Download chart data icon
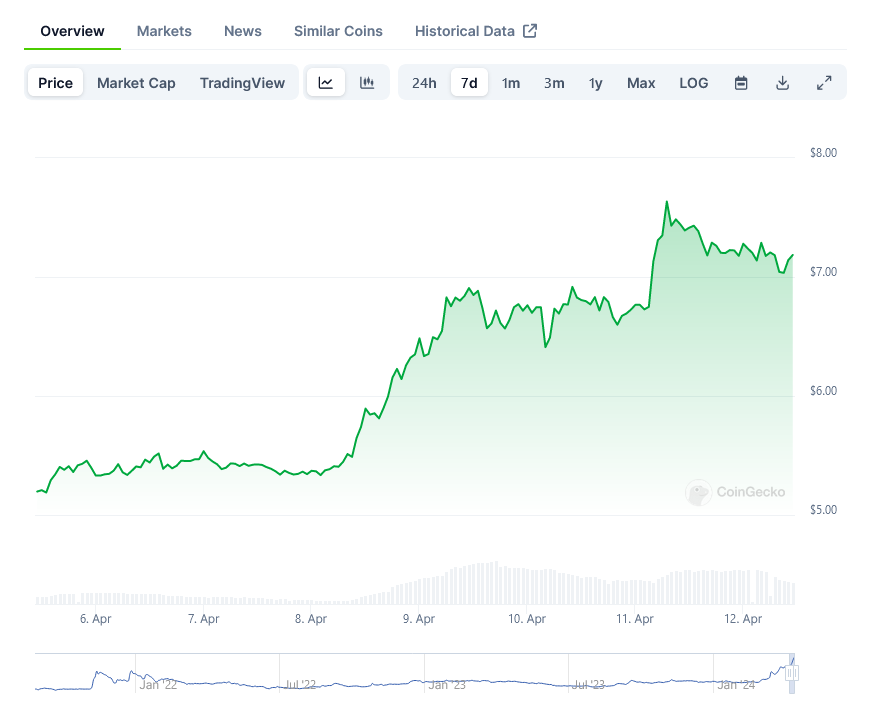Viewport: 878px width, 707px height. tap(783, 83)
